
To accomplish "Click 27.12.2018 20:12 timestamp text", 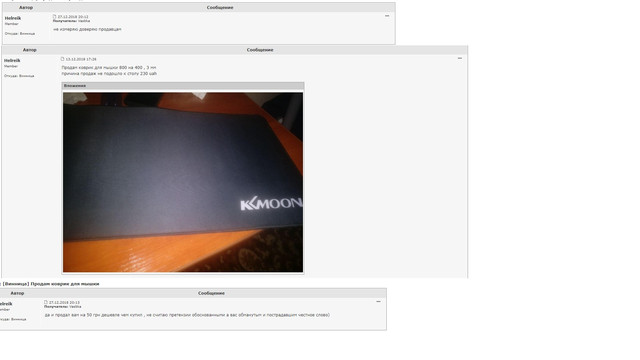I will pyautogui.click(x=73, y=17).
